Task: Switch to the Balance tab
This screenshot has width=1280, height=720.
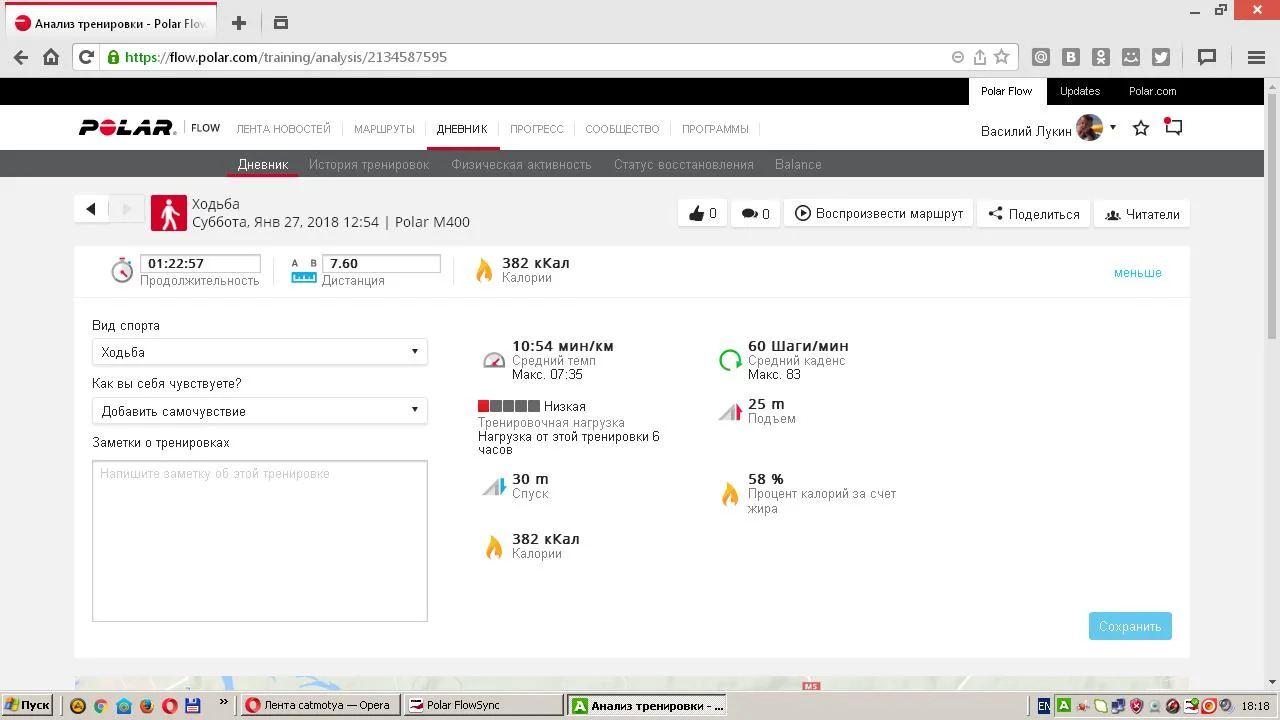Action: tap(798, 165)
